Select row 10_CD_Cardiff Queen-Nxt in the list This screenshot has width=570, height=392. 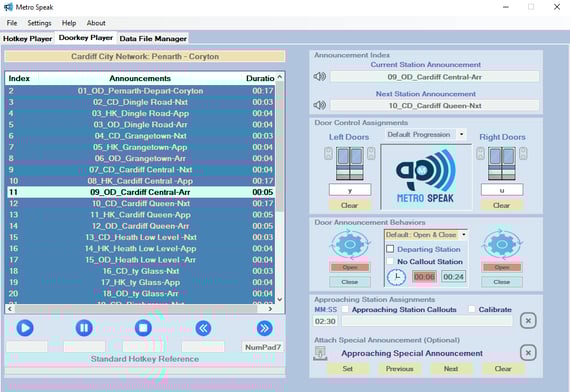pos(141,203)
